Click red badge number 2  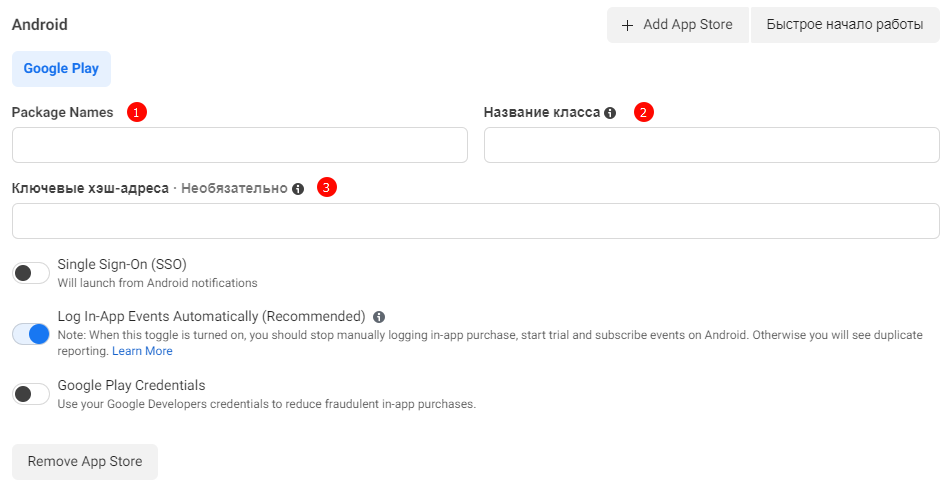tap(644, 112)
